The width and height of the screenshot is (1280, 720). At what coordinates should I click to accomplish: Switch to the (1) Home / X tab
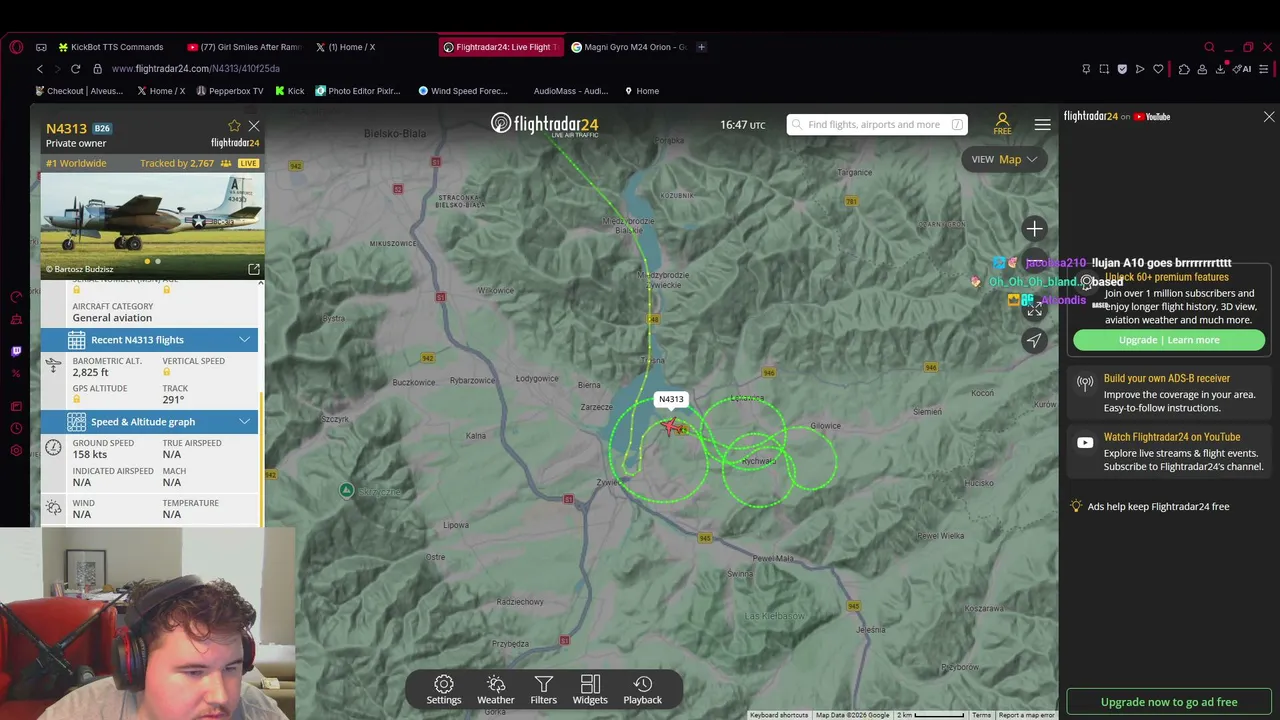(x=345, y=47)
